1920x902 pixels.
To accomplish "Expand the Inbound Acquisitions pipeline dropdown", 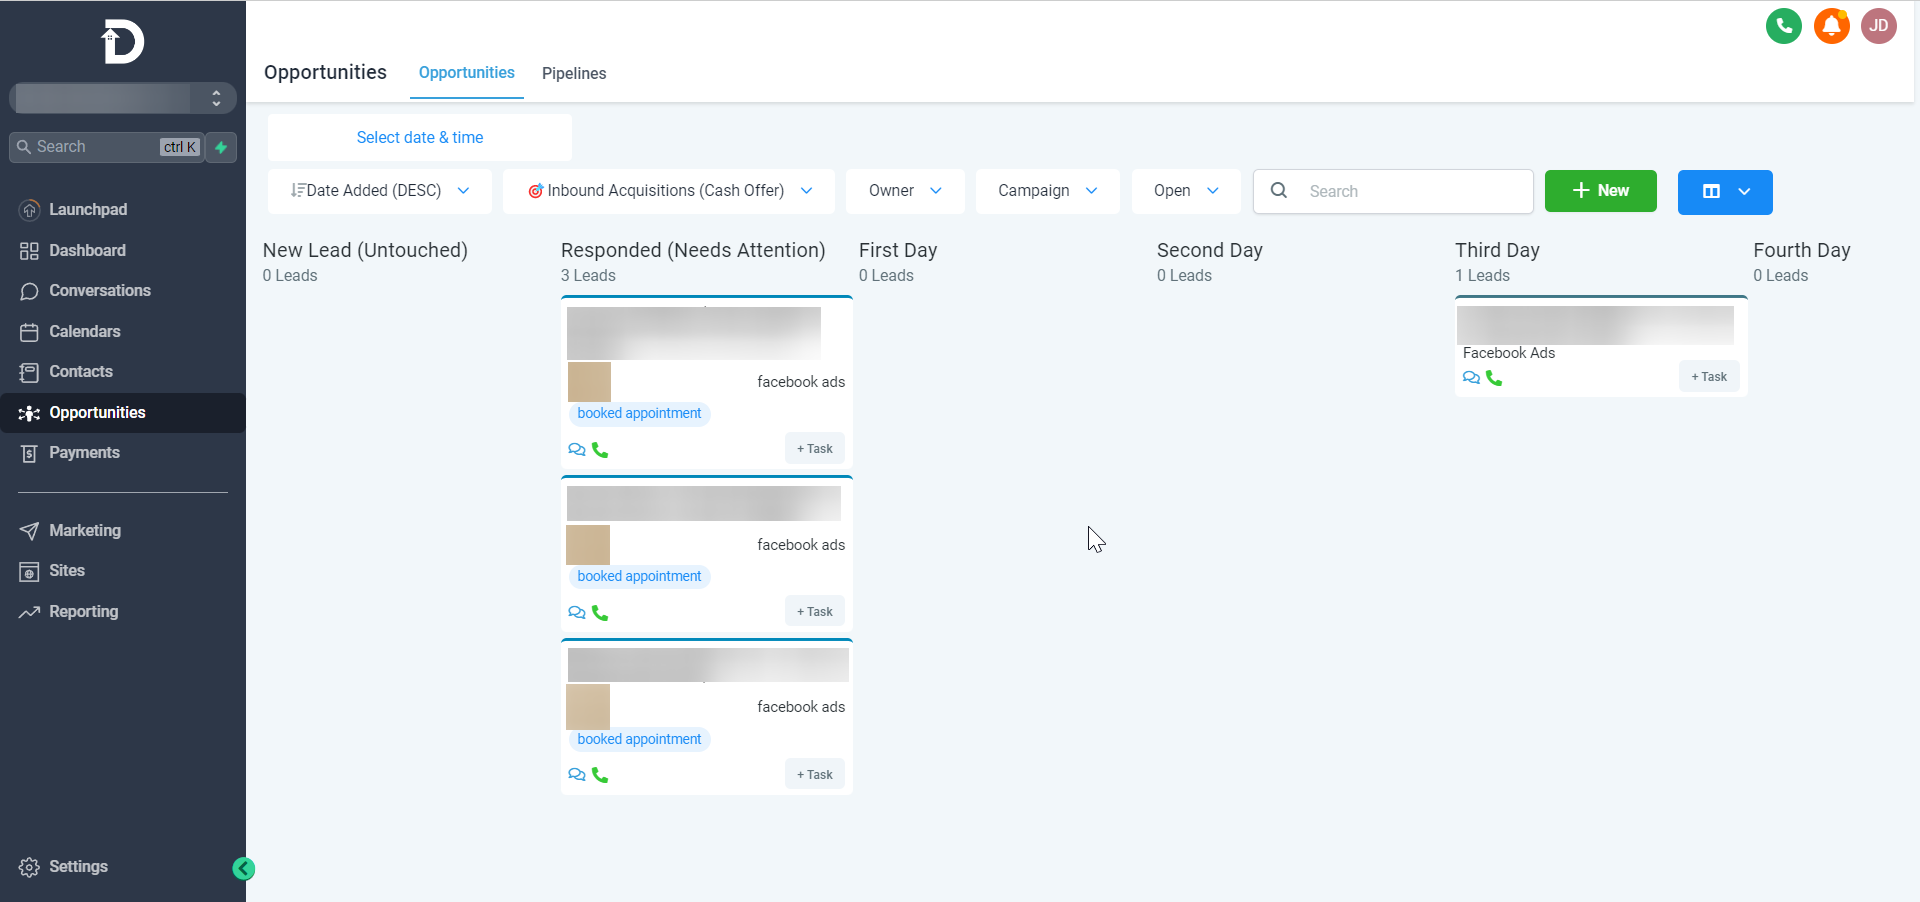I will 669,191.
